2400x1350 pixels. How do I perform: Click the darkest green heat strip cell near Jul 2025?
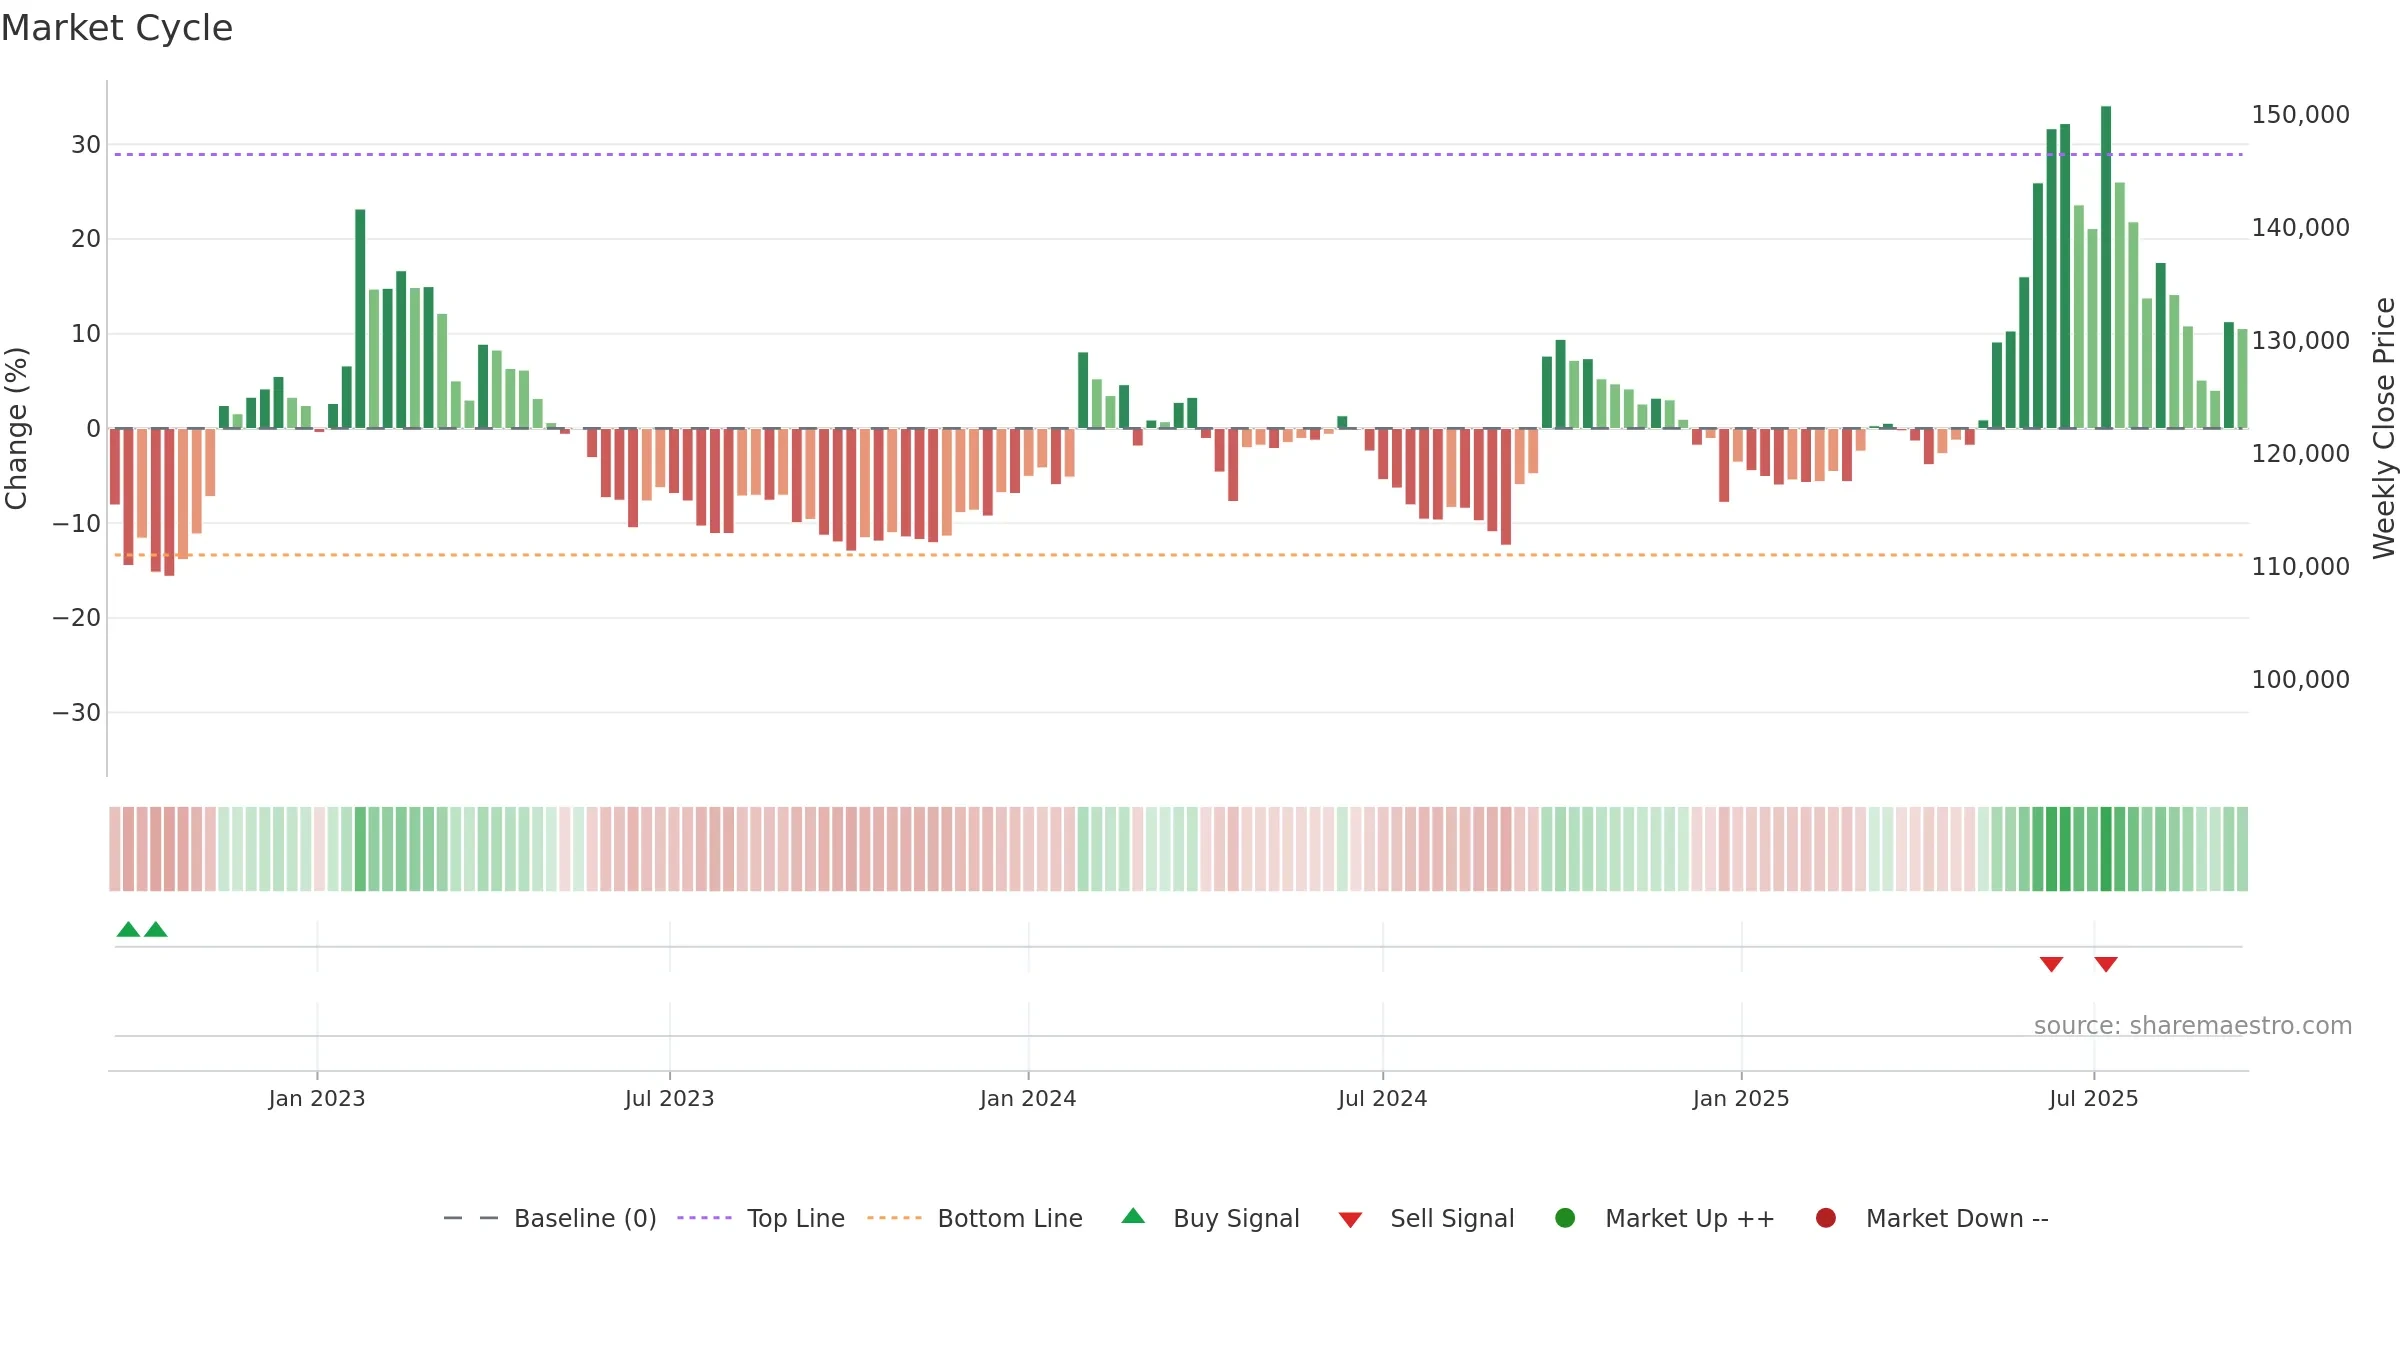tap(2106, 849)
